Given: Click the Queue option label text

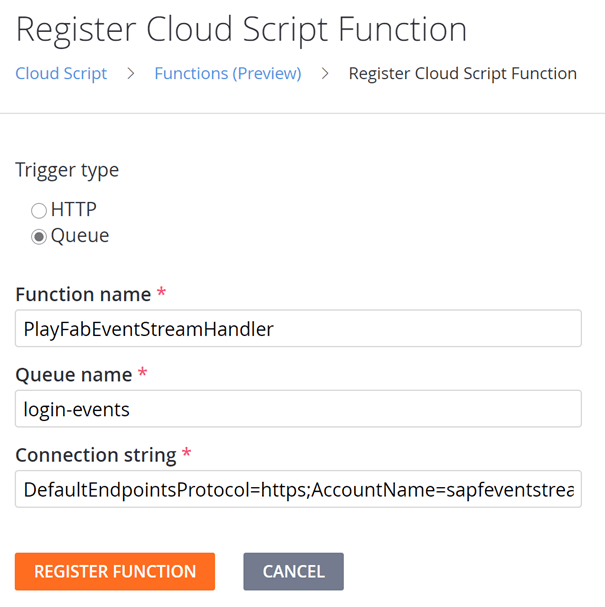Looking at the screenshot, I should click(79, 236).
